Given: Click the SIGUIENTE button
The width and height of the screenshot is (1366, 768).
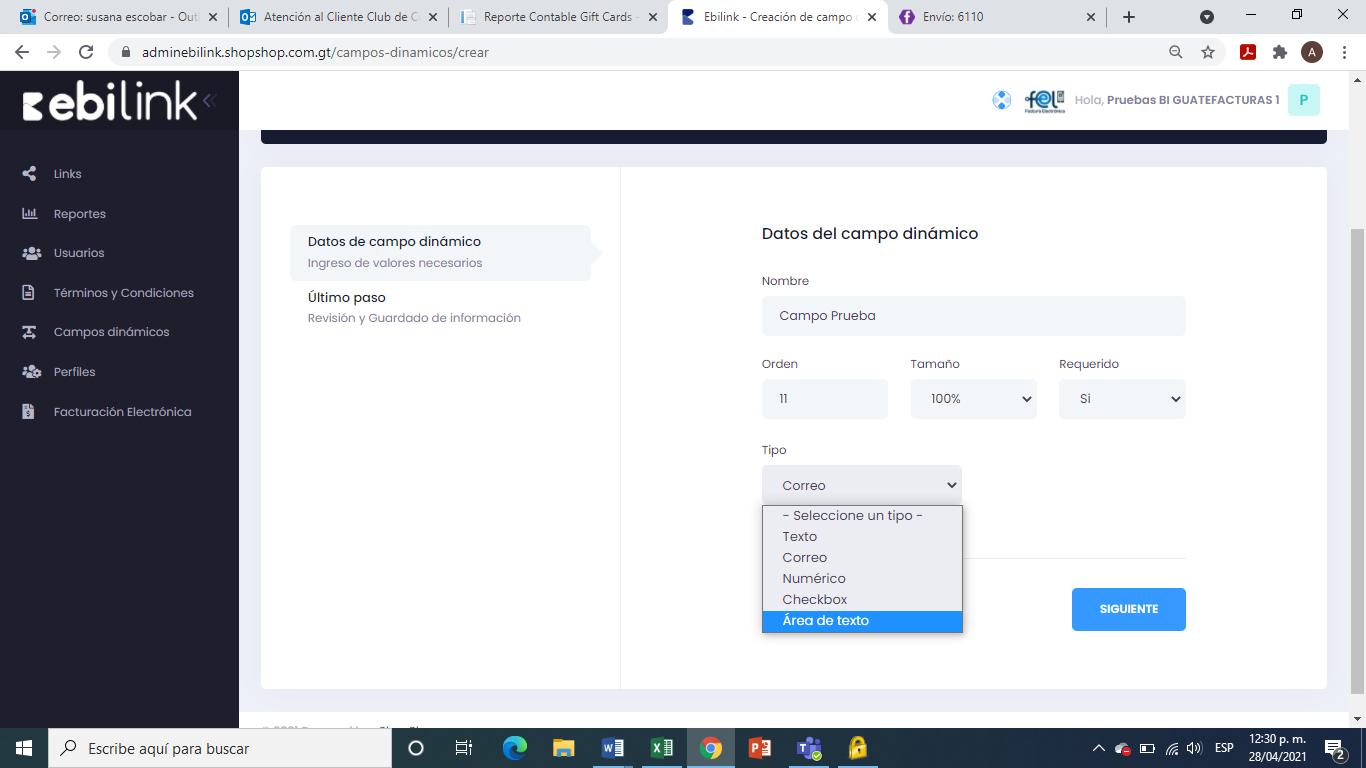Looking at the screenshot, I should (x=1129, y=609).
